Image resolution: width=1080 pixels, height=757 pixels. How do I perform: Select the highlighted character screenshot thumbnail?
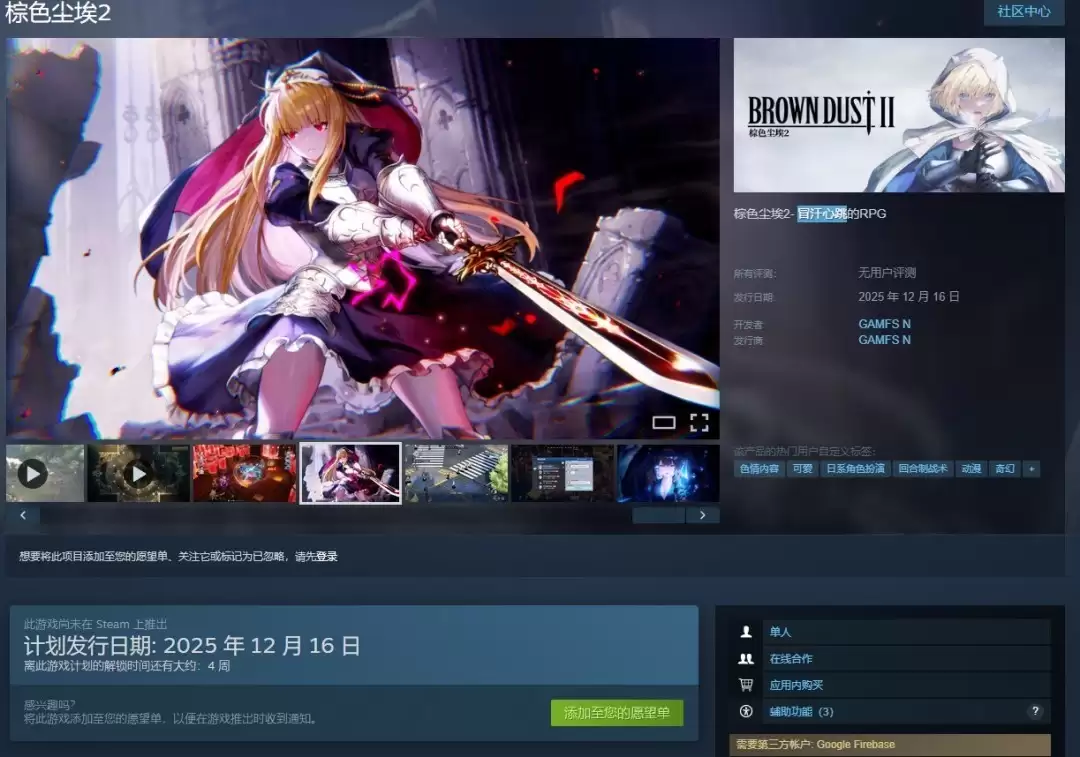(x=350, y=472)
